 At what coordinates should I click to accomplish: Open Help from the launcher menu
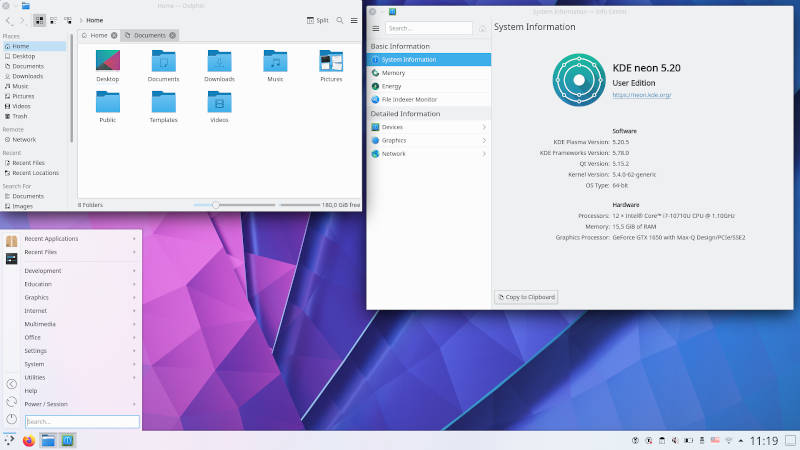tap(80, 391)
